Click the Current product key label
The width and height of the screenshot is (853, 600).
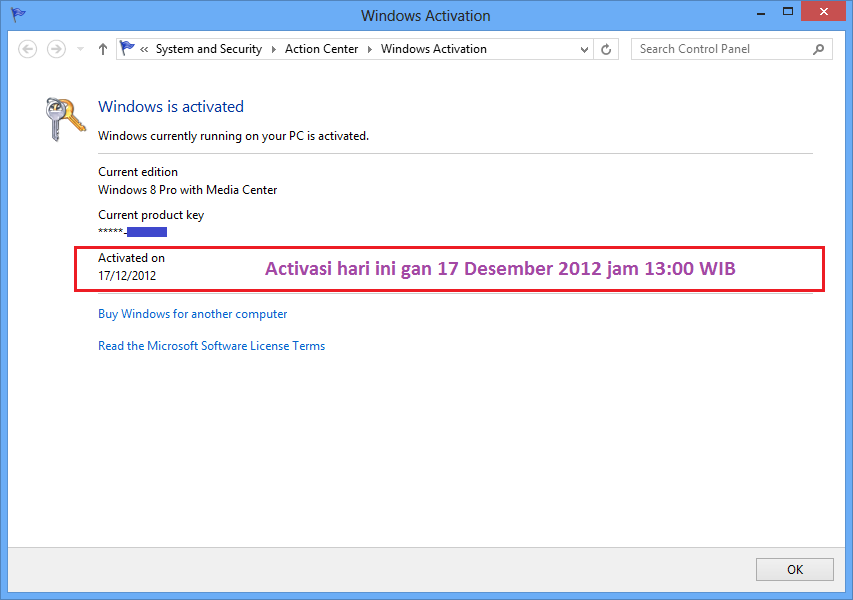pos(151,215)
